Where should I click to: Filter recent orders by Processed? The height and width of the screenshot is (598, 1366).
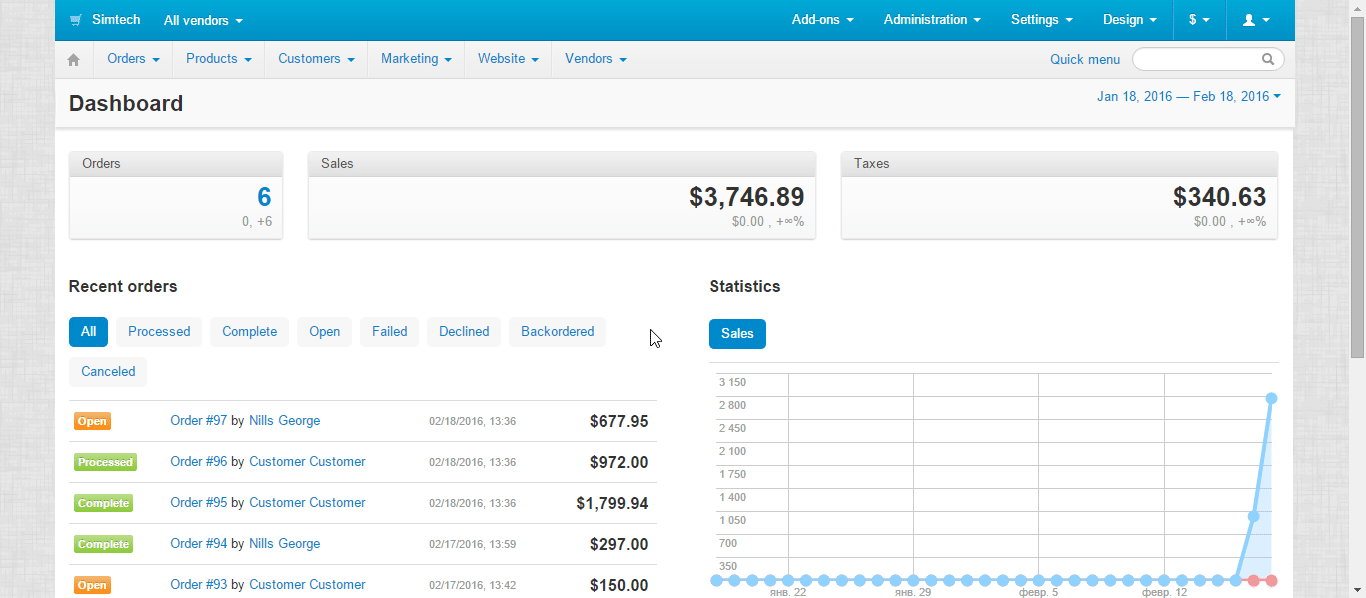coord(159,332)
